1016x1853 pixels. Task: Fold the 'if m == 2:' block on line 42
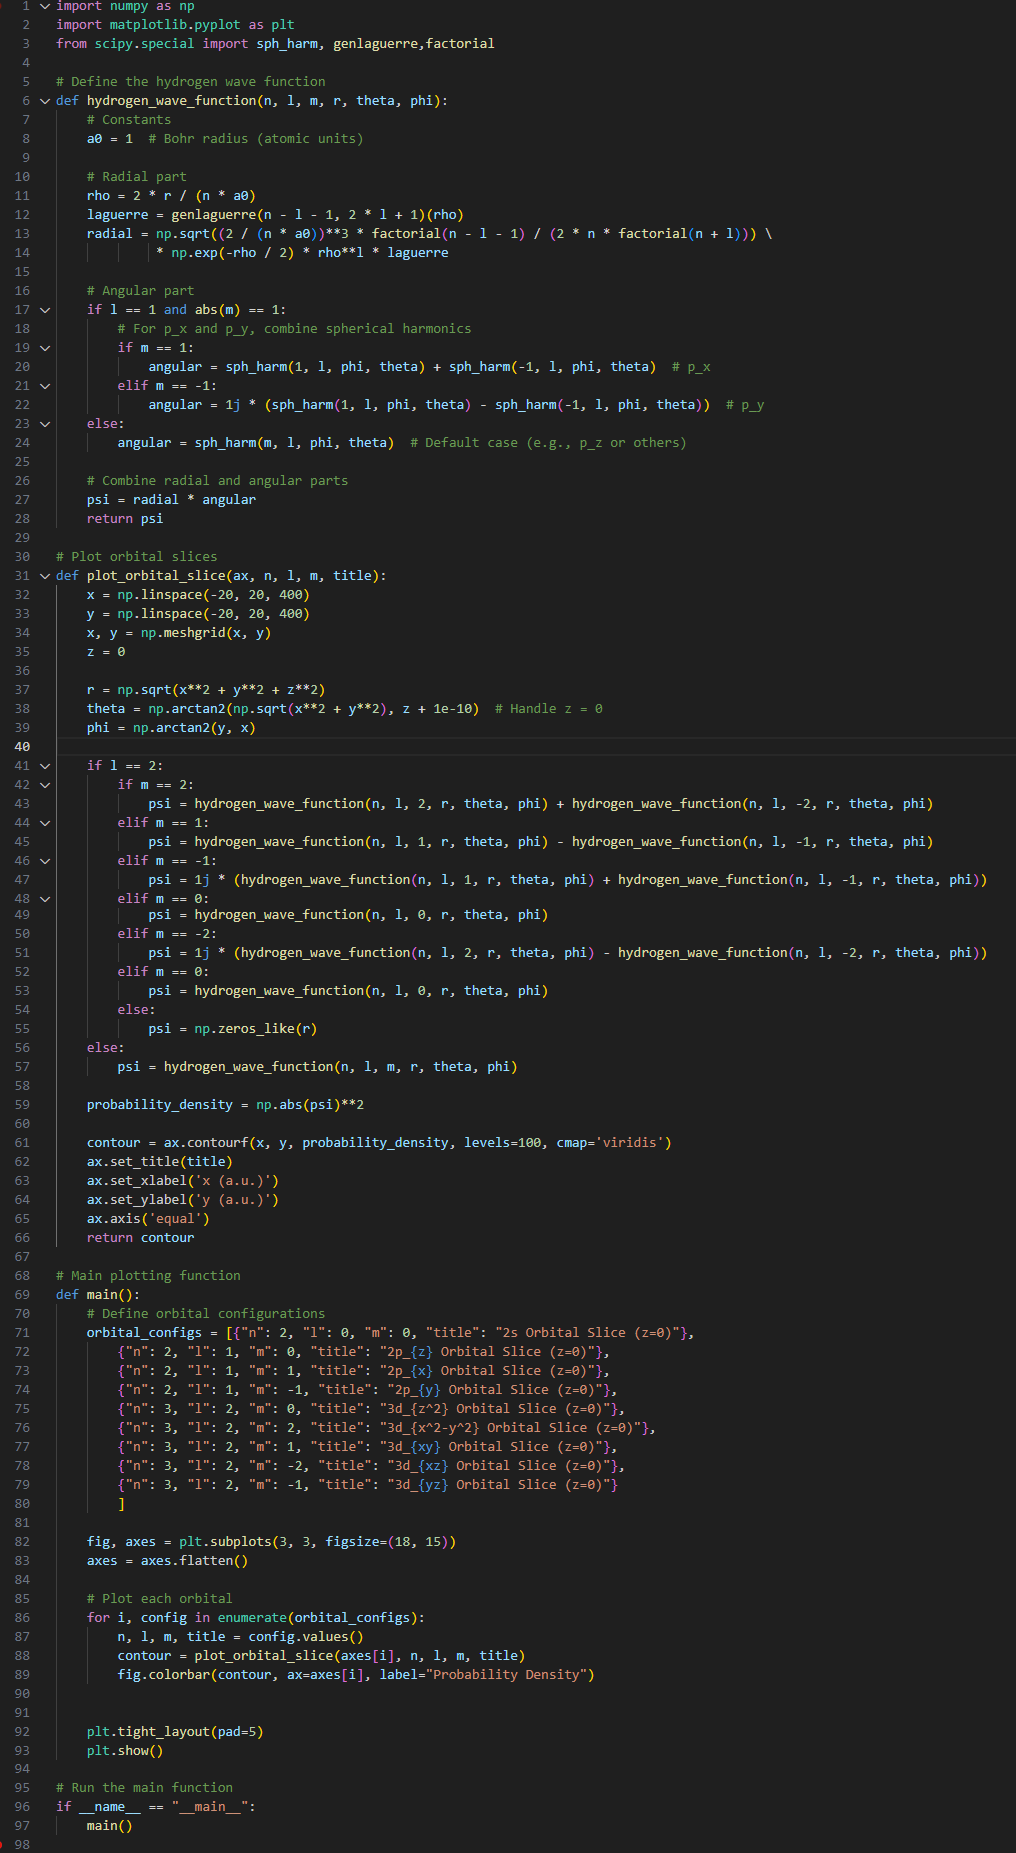pyautogui.click(x=45, y=785)
